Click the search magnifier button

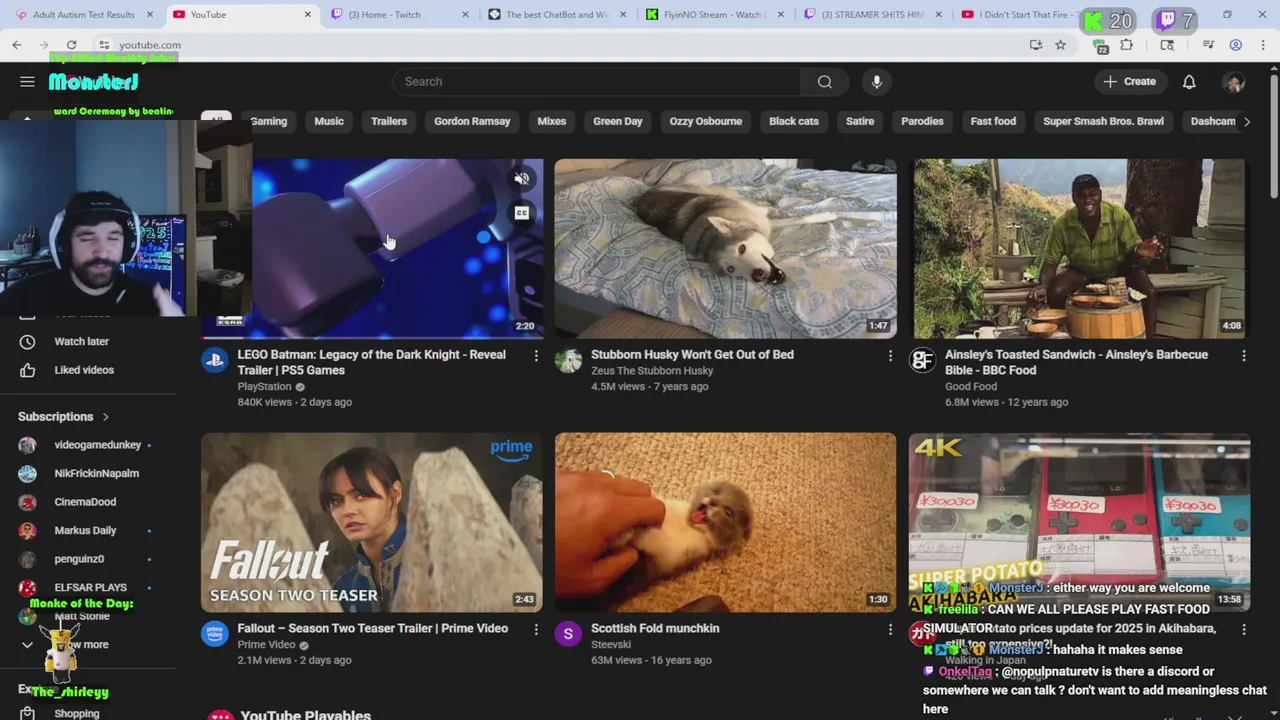[x=825, y=82]
